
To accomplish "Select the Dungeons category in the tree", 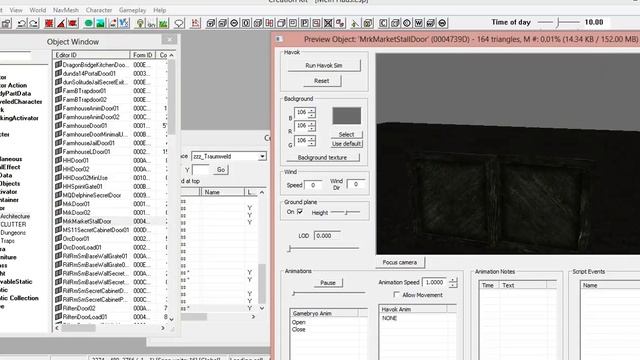I will [x=13, y=233].
